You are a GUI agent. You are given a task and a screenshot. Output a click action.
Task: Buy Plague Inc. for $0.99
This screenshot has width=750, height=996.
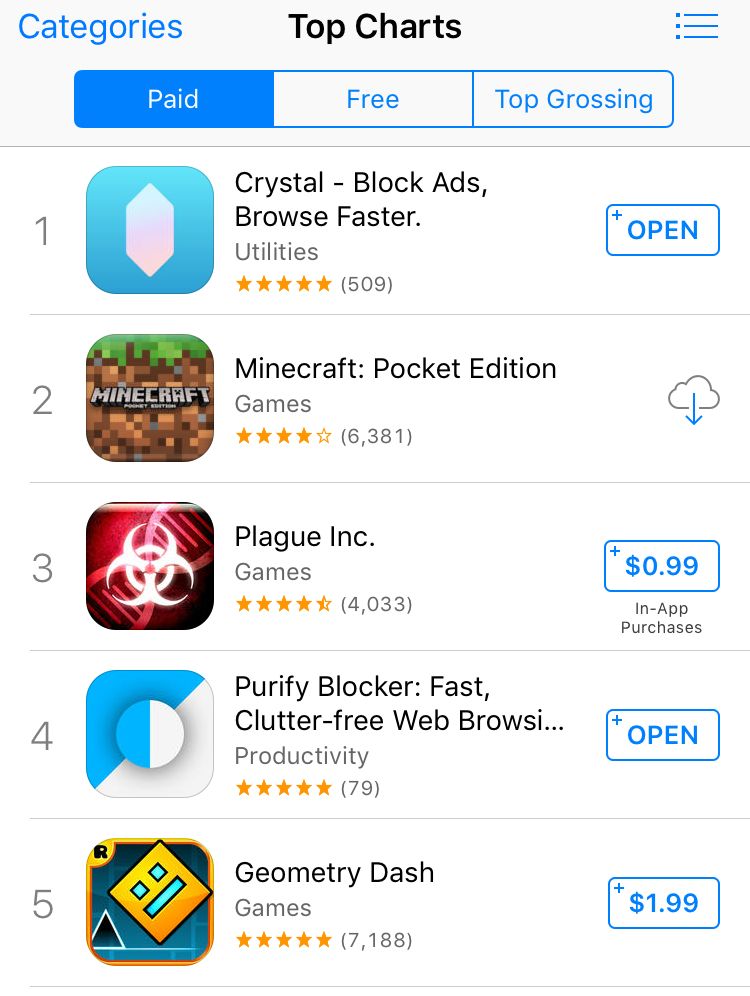(x=662, y=566)
